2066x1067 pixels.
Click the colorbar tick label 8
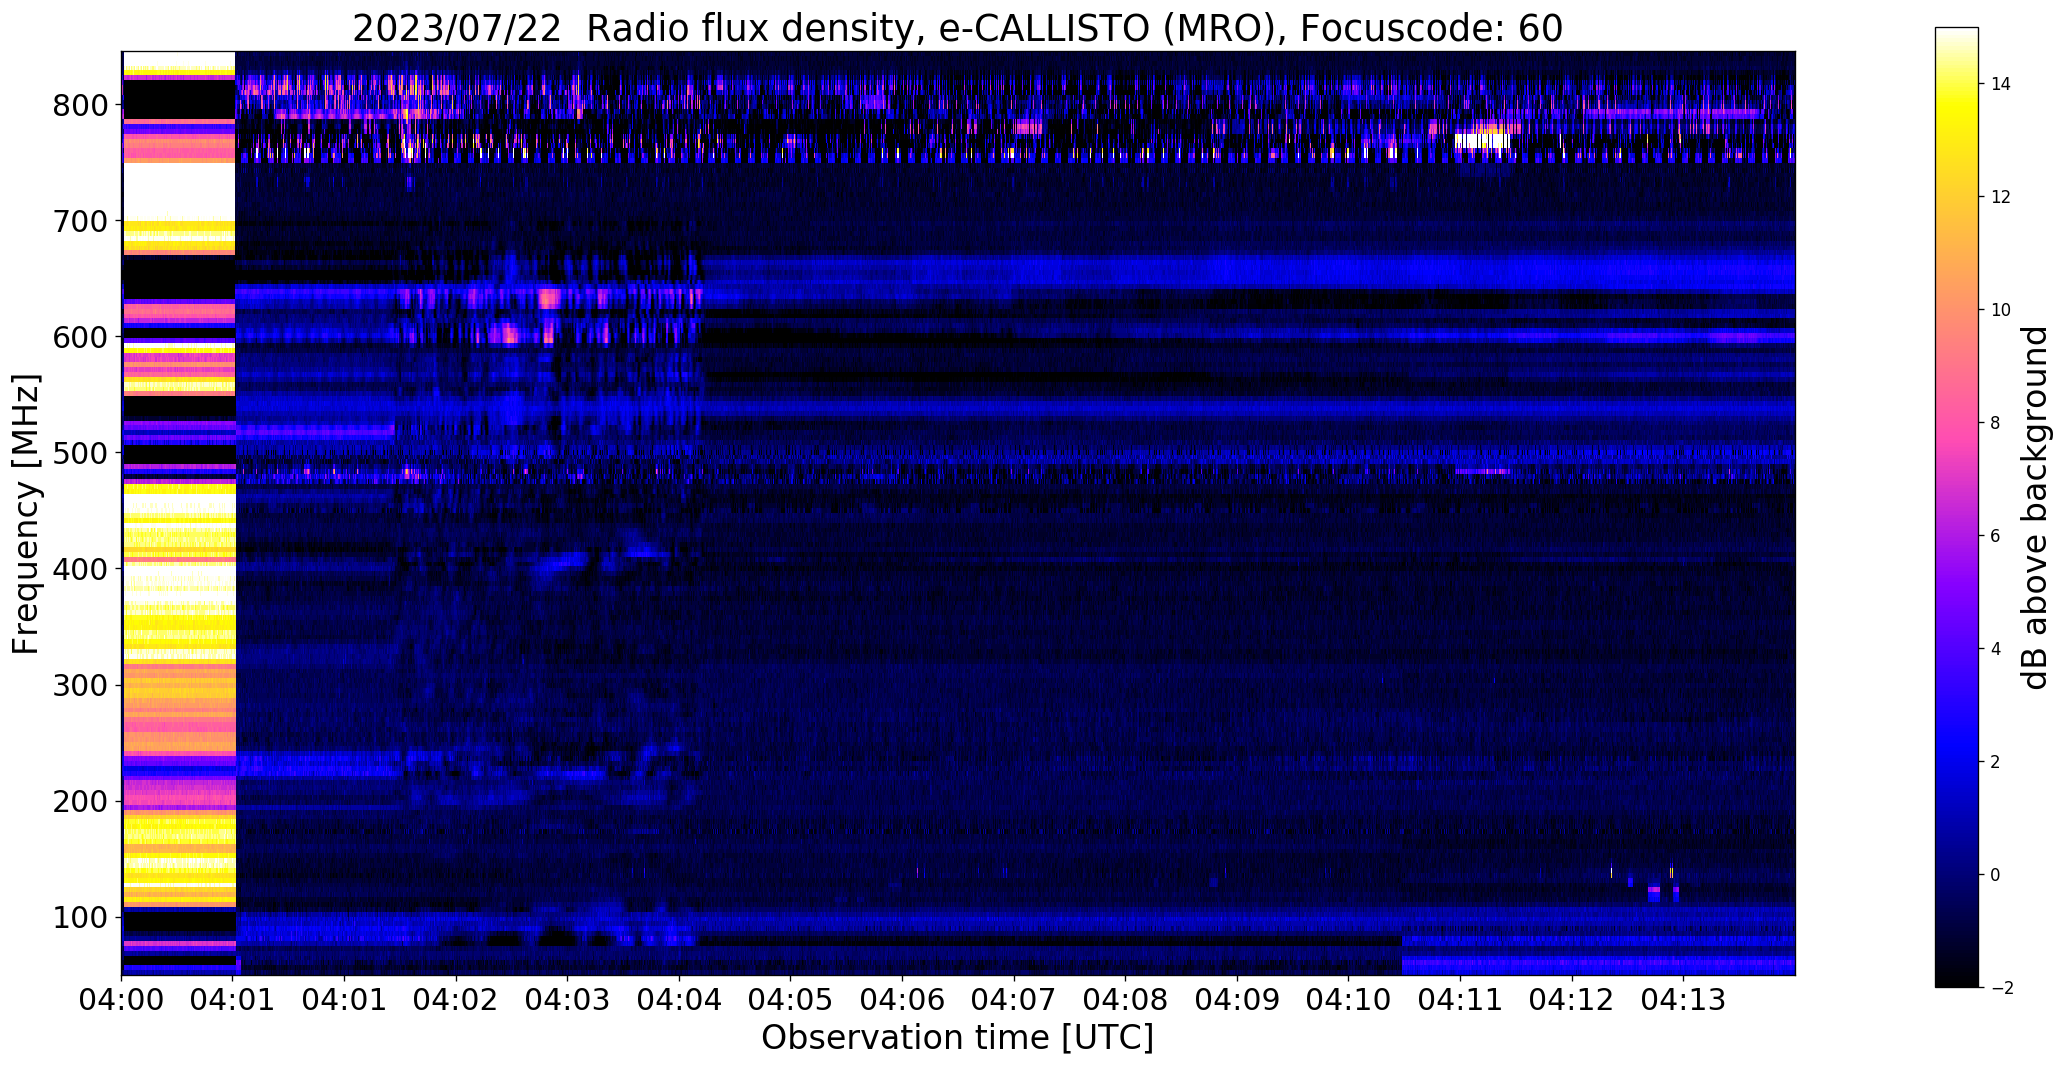pos(1996,423)
